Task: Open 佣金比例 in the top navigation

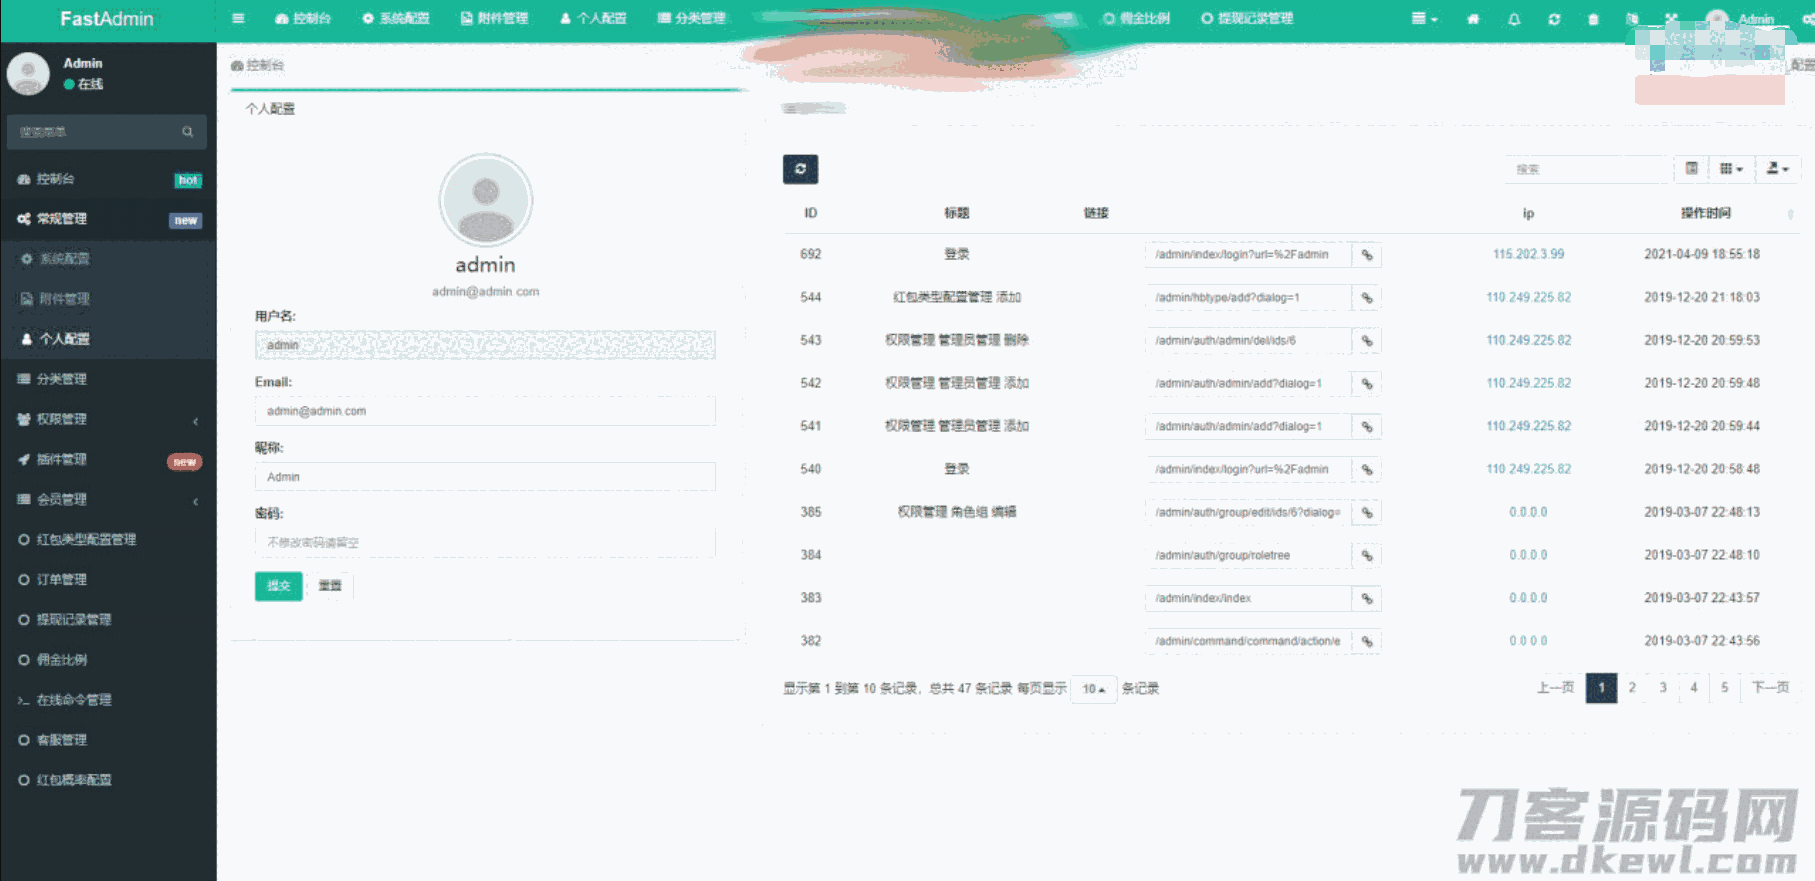Action: point(1136,19)
